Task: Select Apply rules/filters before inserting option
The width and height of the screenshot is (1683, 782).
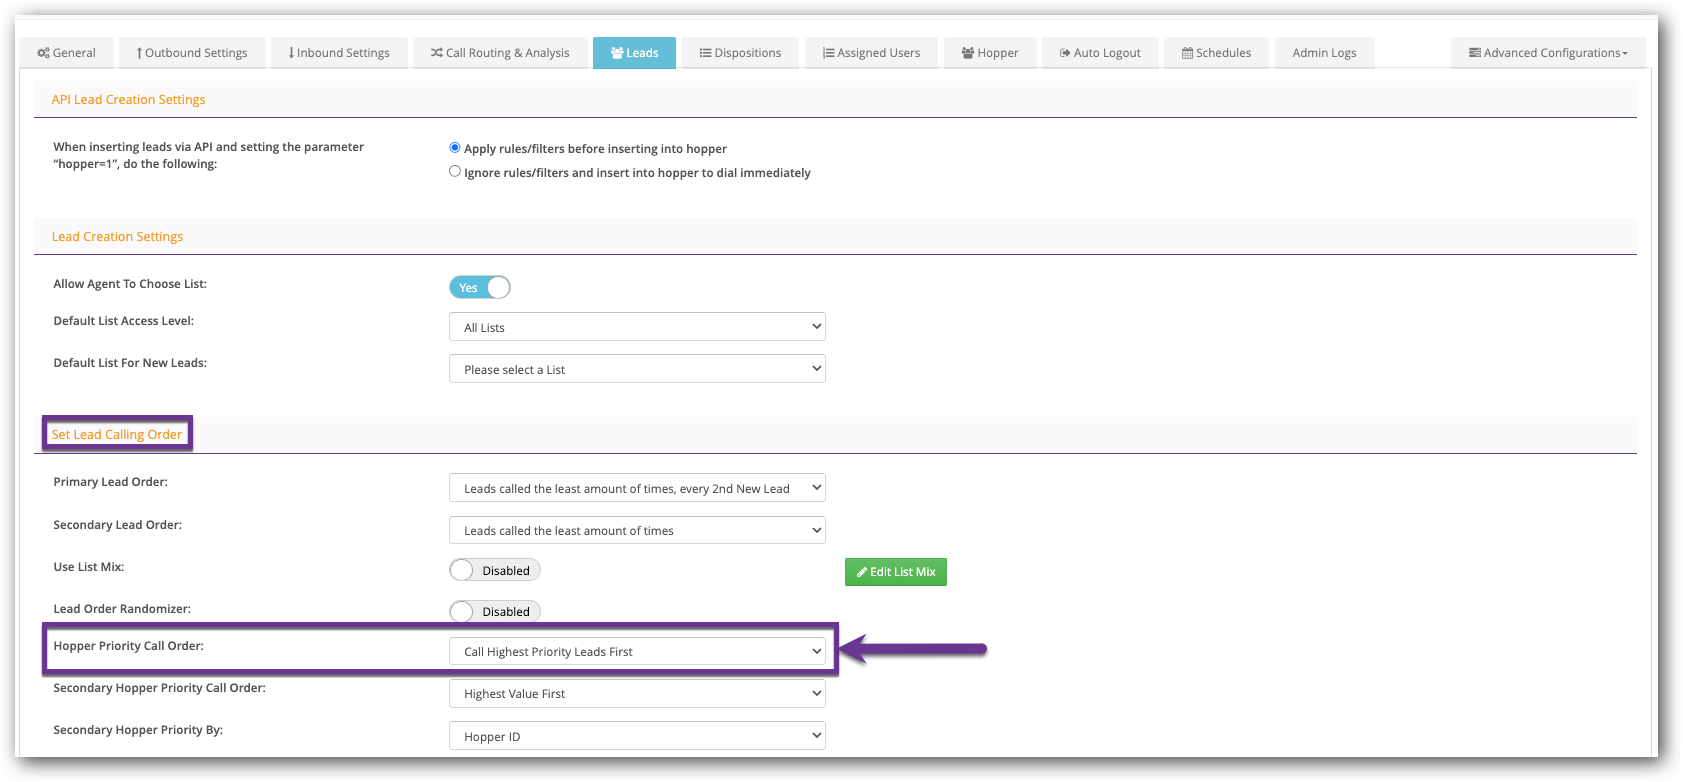Action: coord(455,148)
